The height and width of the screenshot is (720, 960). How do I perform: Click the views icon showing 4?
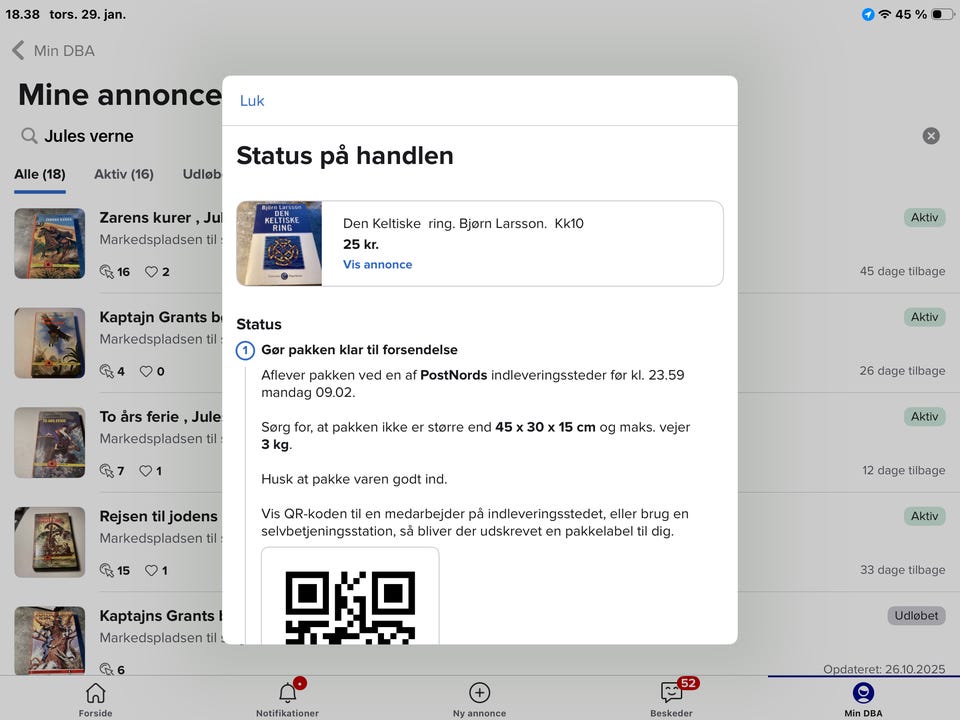[107, 371]
